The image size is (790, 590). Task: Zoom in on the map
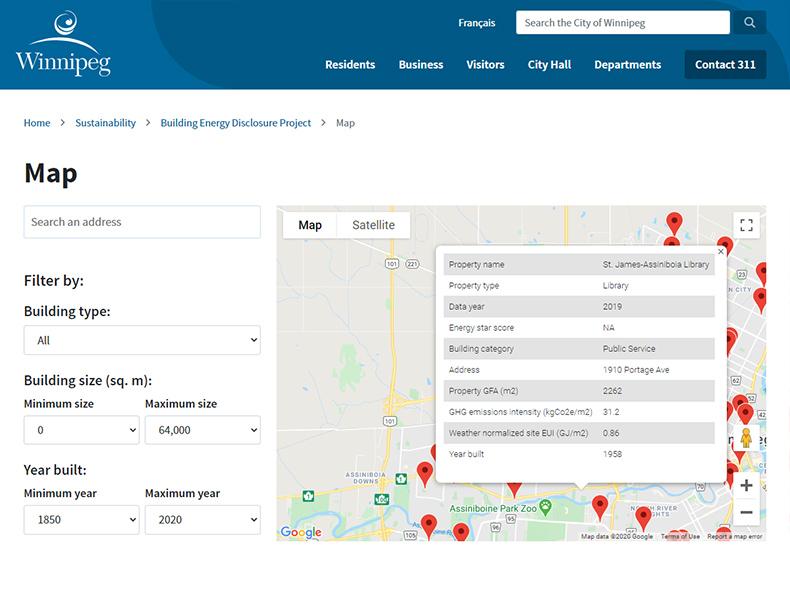(x=746, y=486)
